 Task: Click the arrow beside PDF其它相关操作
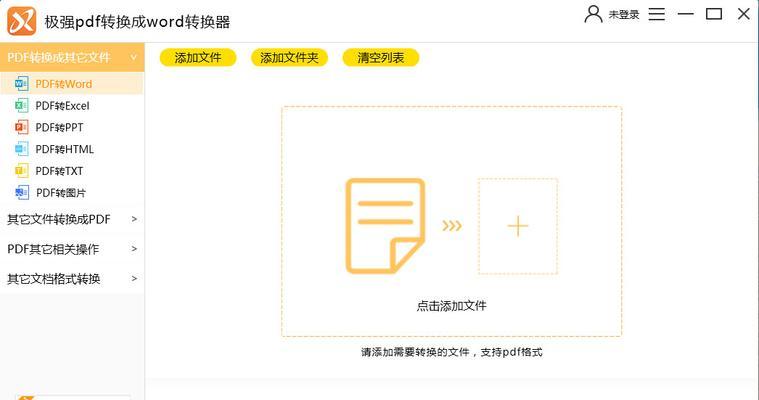(134, 249)
